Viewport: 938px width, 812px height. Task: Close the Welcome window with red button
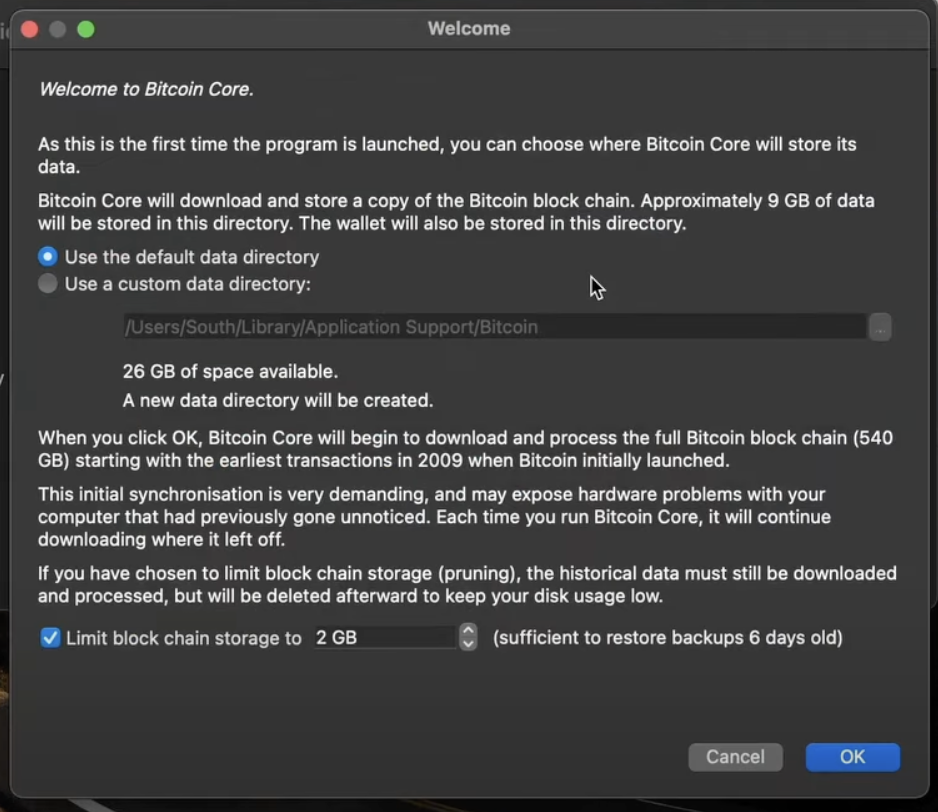pyautogui.click(x=29, y=29)
